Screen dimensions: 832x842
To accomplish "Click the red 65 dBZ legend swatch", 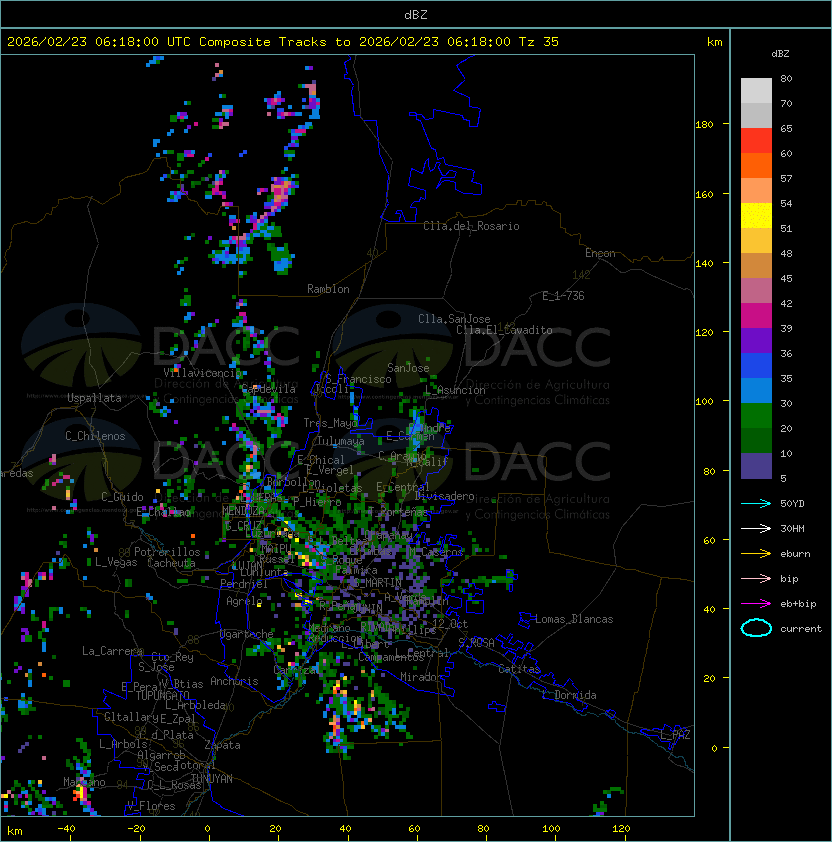I will [x=756, y=141].
